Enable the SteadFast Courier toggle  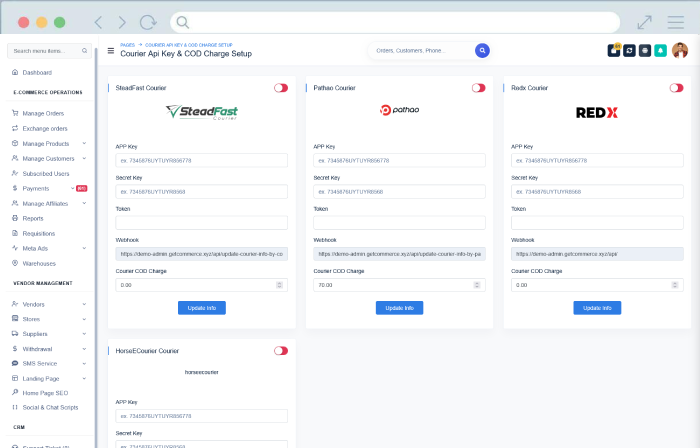pyautogui.click(x=281, y=88)
